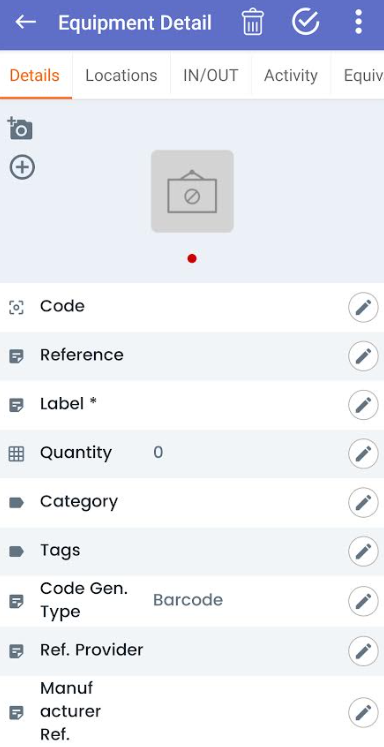384x747 pixels.
Task: Edit the Reference field pencil icon
Action: [x=363, y=356]
